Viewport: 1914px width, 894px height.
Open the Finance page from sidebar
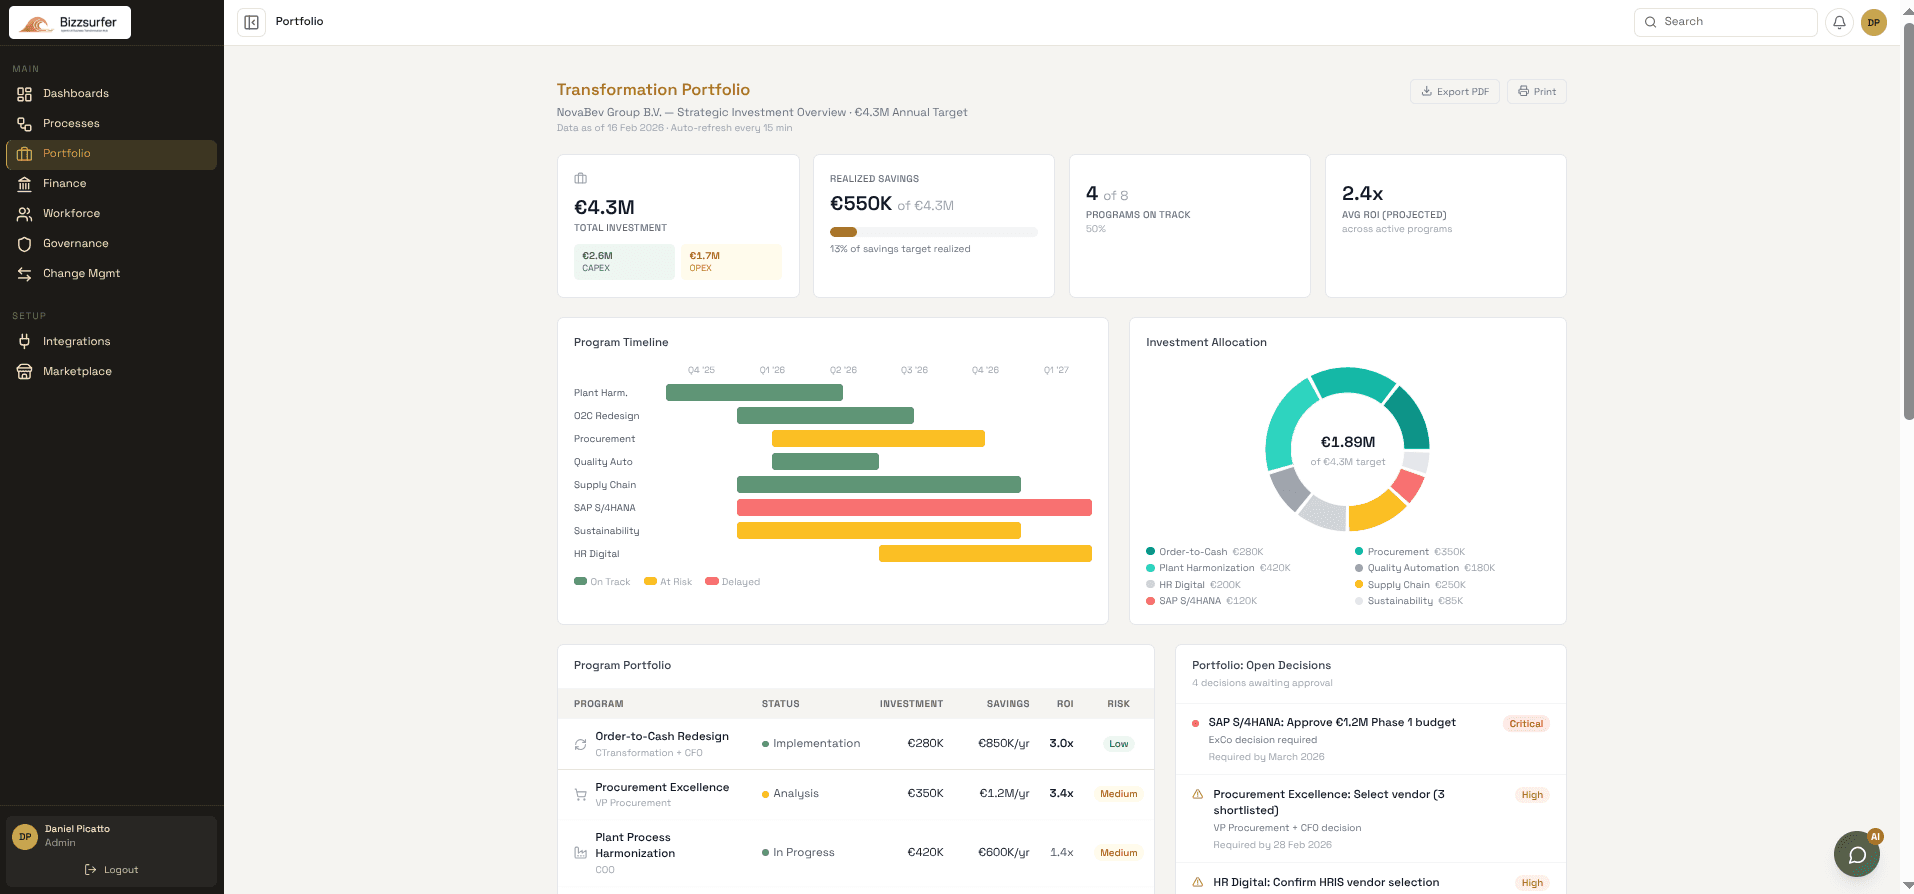64,184
